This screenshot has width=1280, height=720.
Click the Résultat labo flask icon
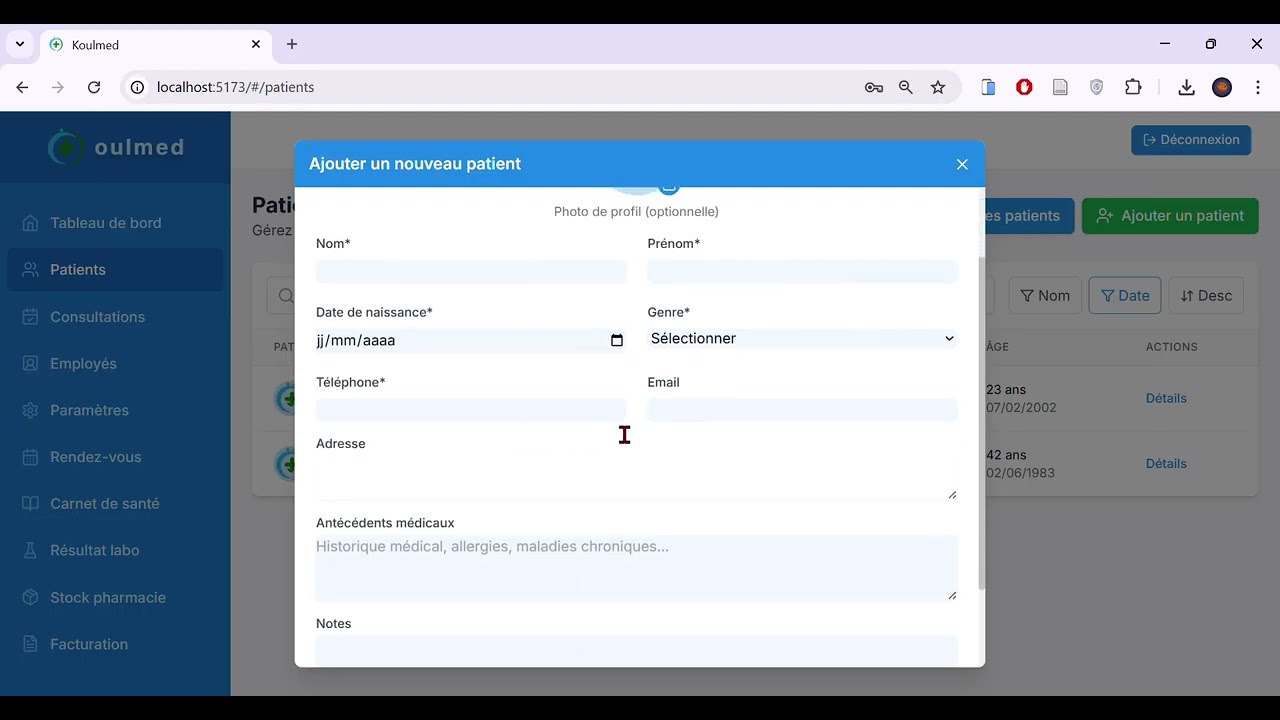(30, 551)
